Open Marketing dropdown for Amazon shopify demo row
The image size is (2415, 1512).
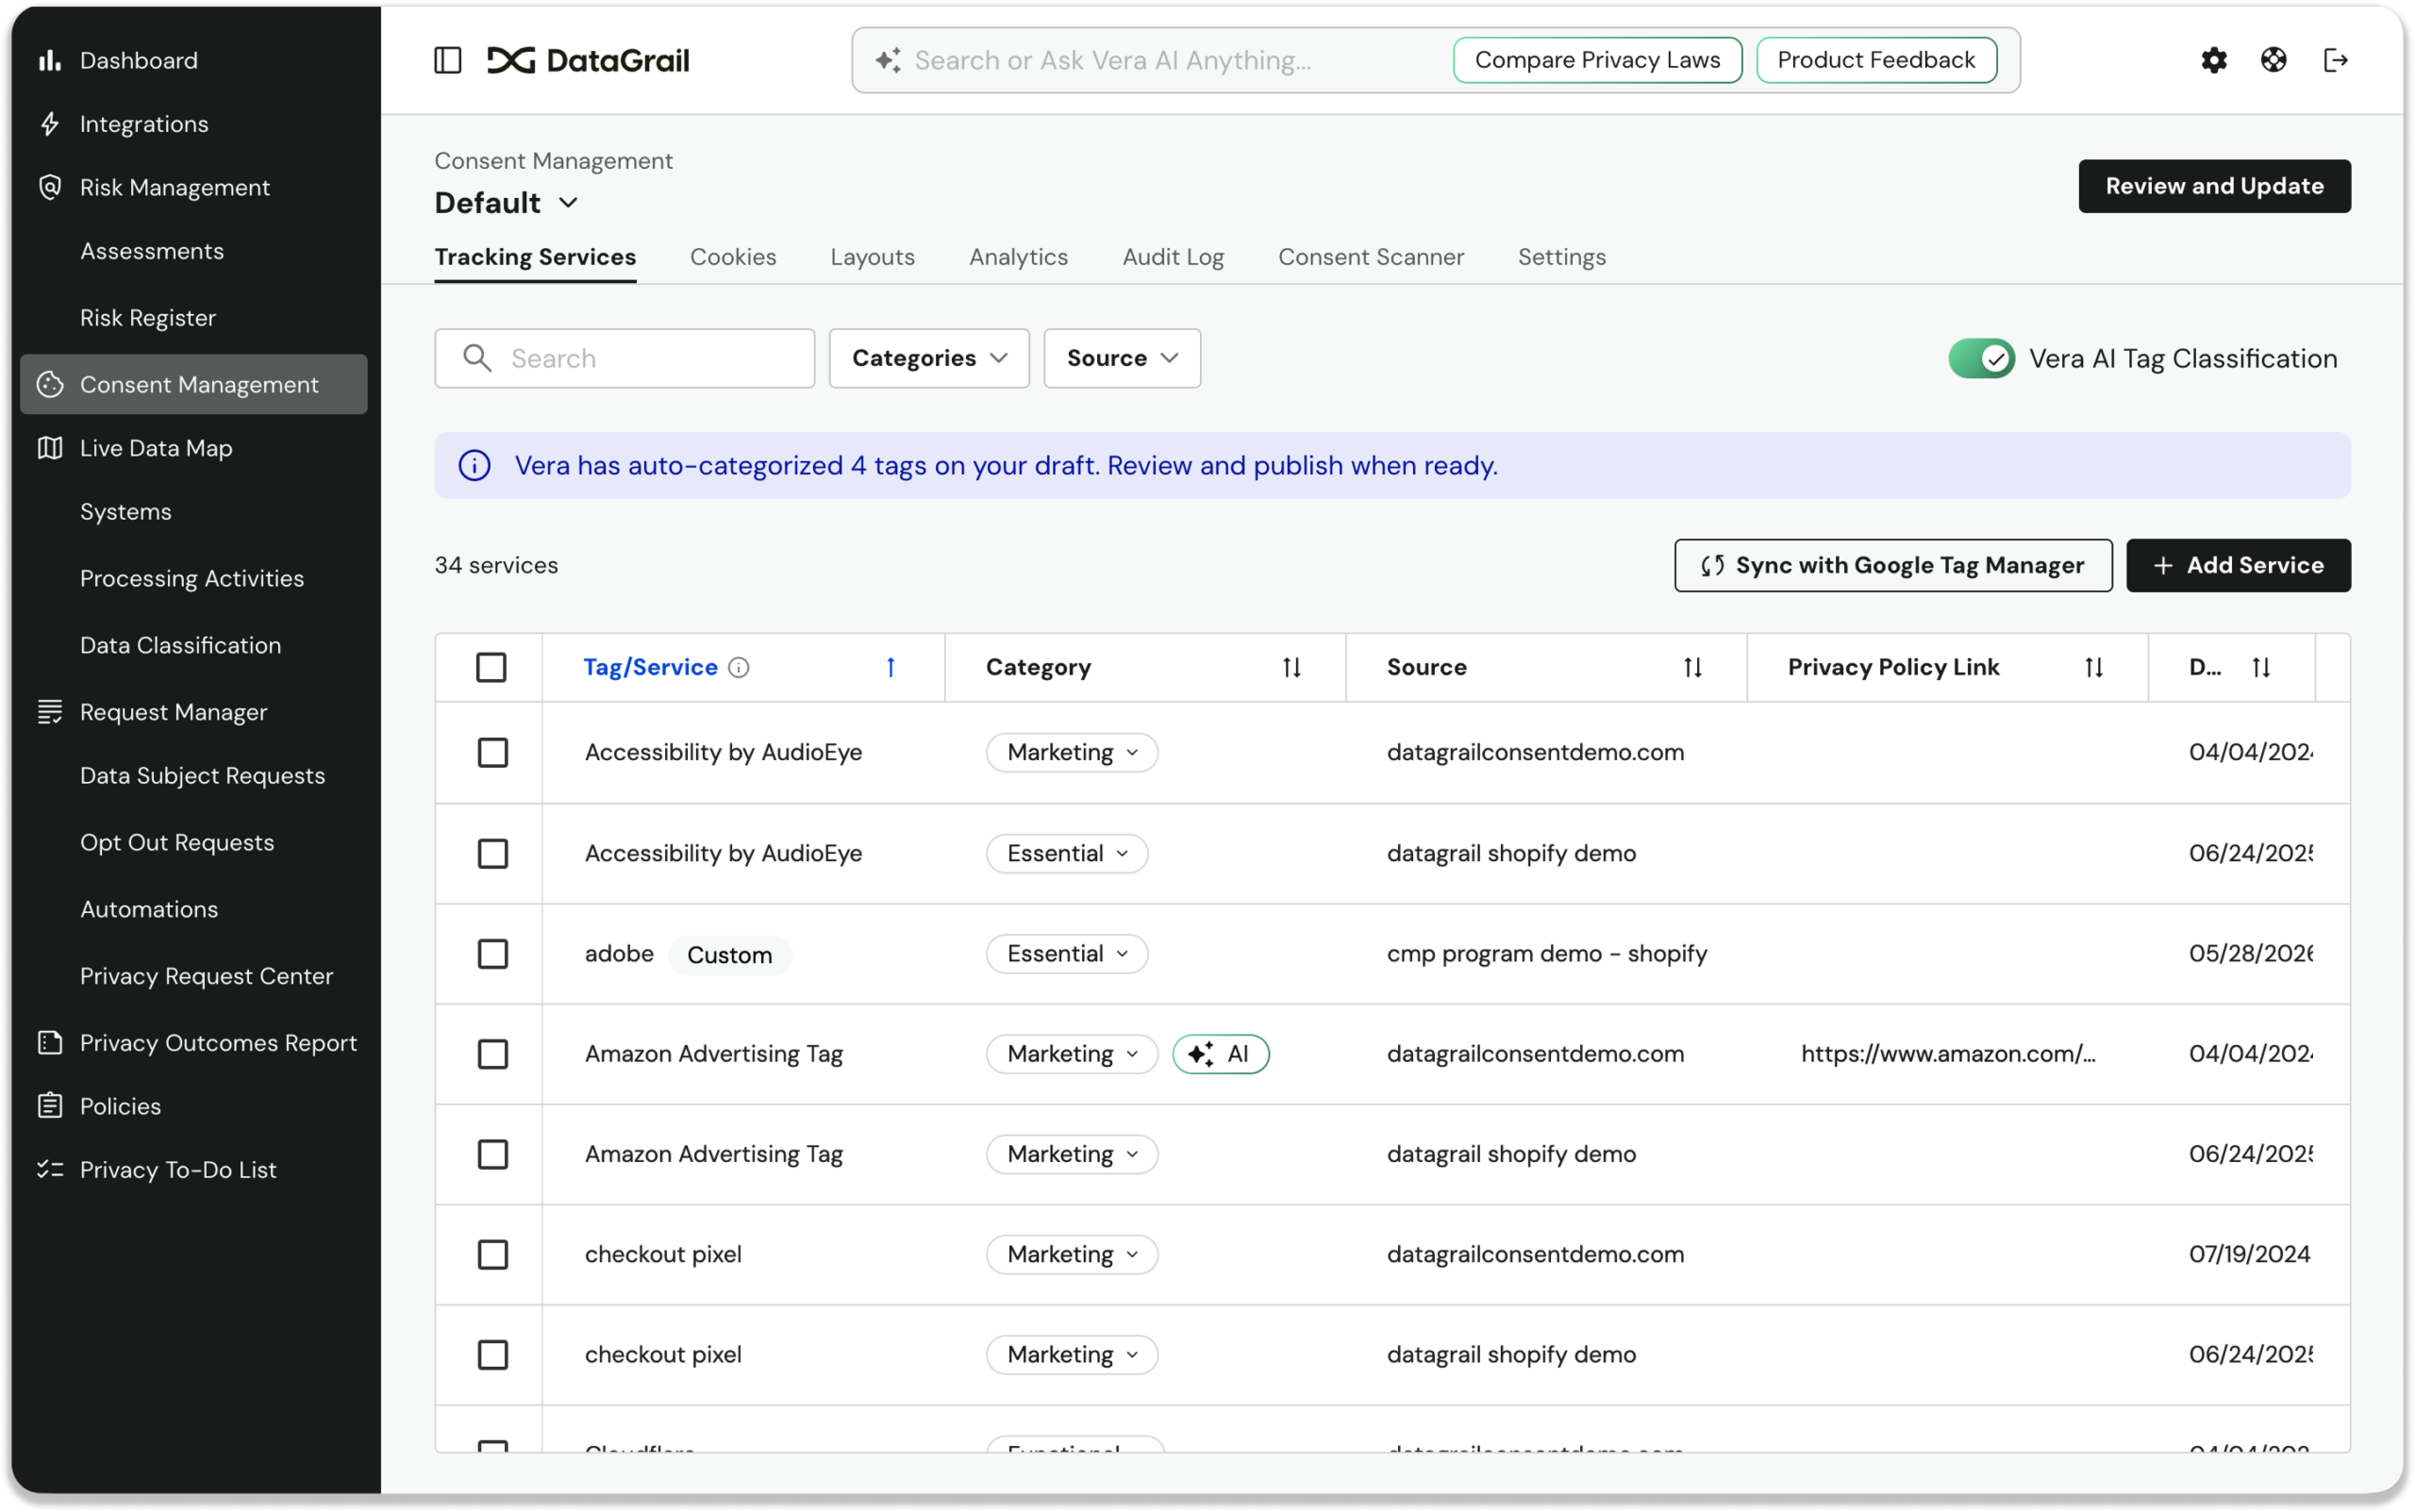(1072, 1154)
